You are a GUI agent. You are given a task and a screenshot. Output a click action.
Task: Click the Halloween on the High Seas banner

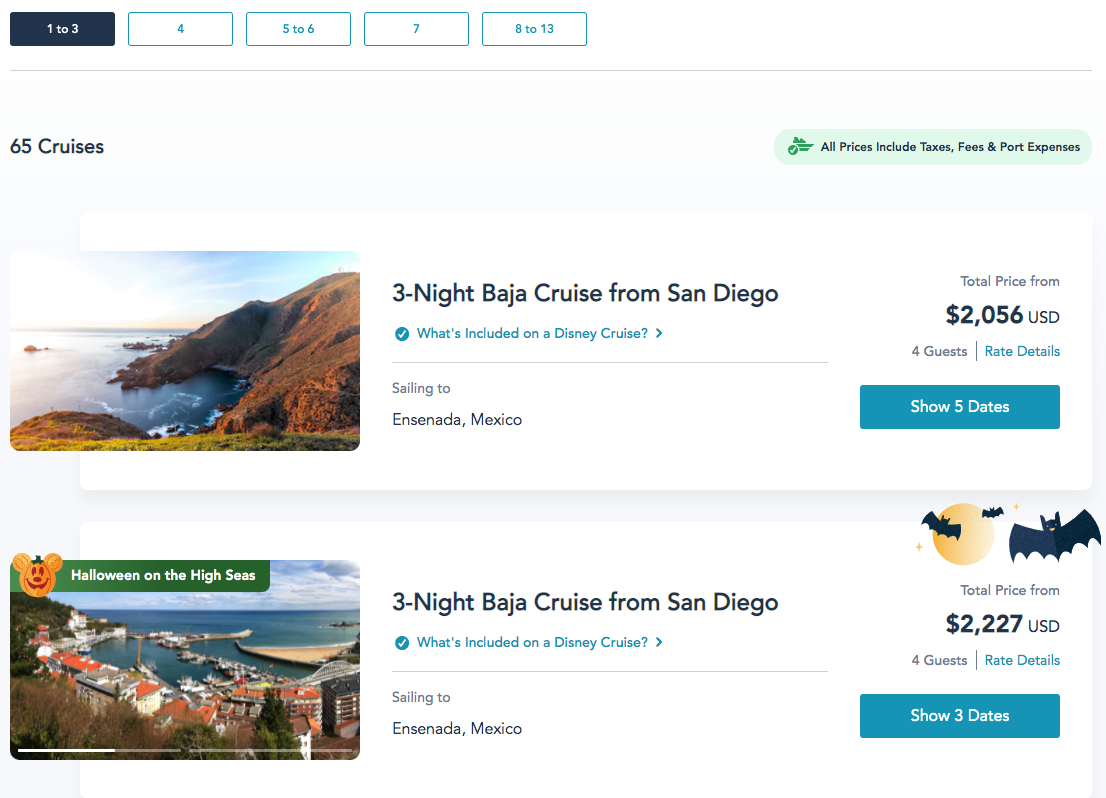[x=163, y=576]
